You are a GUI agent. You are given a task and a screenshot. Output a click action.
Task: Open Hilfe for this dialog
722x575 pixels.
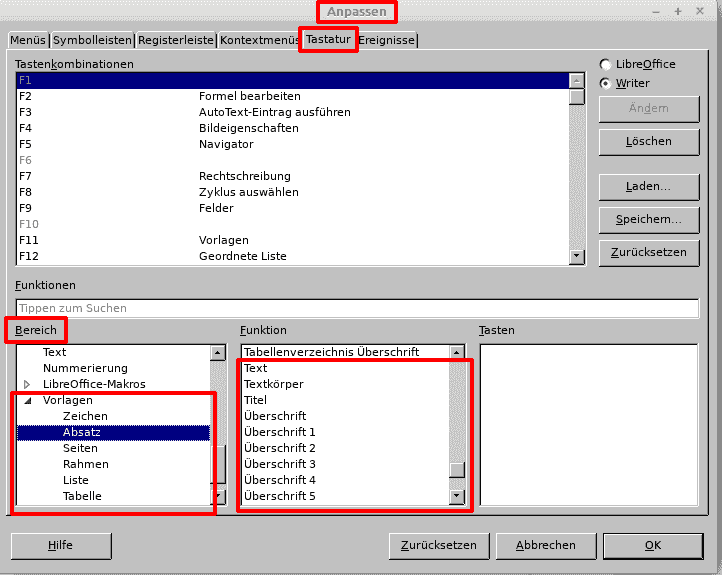60,546
